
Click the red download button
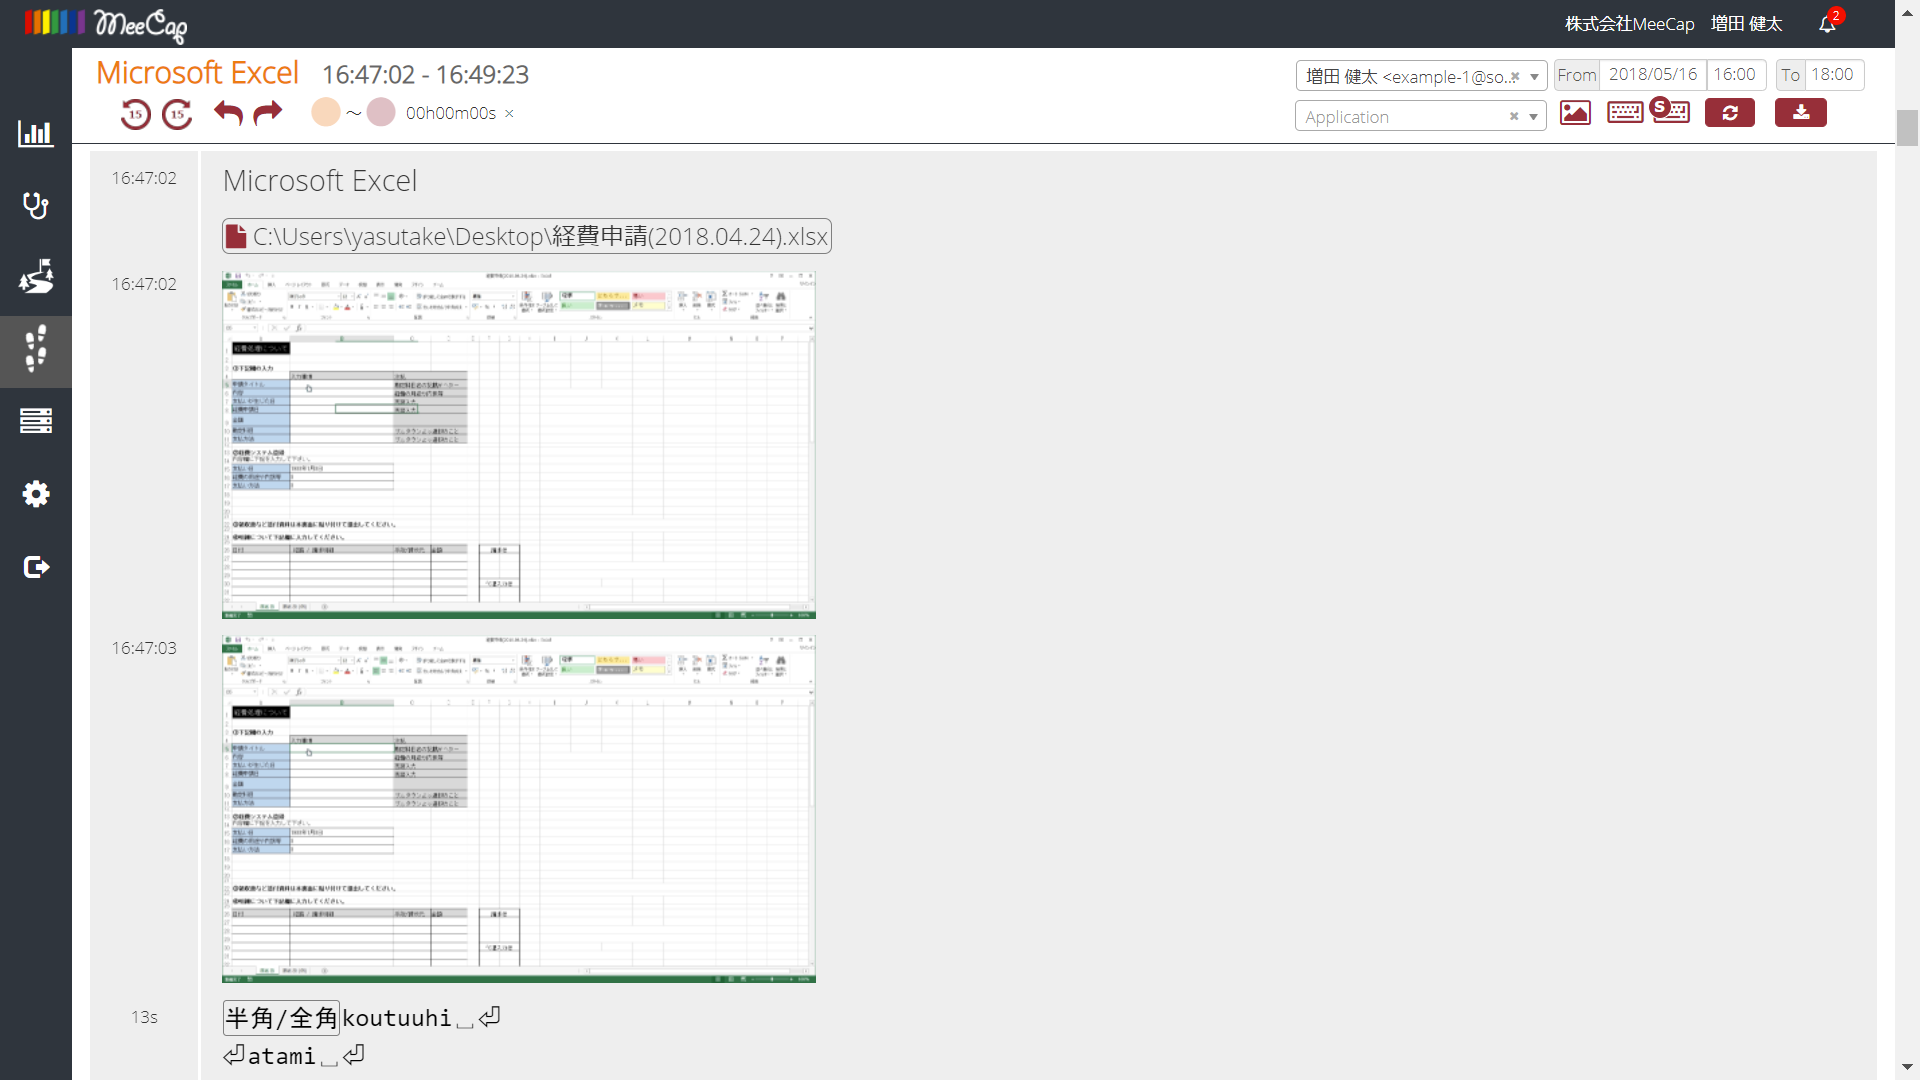tap(1801, 113)
